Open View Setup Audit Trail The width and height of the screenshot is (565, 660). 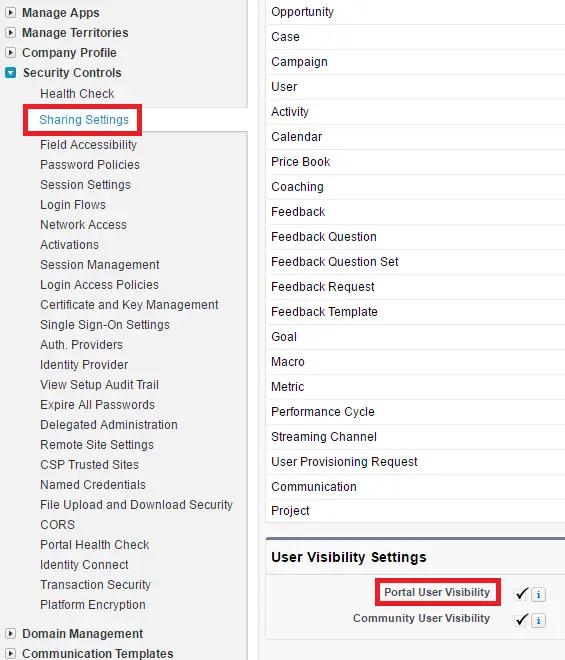tap(99, 385)
